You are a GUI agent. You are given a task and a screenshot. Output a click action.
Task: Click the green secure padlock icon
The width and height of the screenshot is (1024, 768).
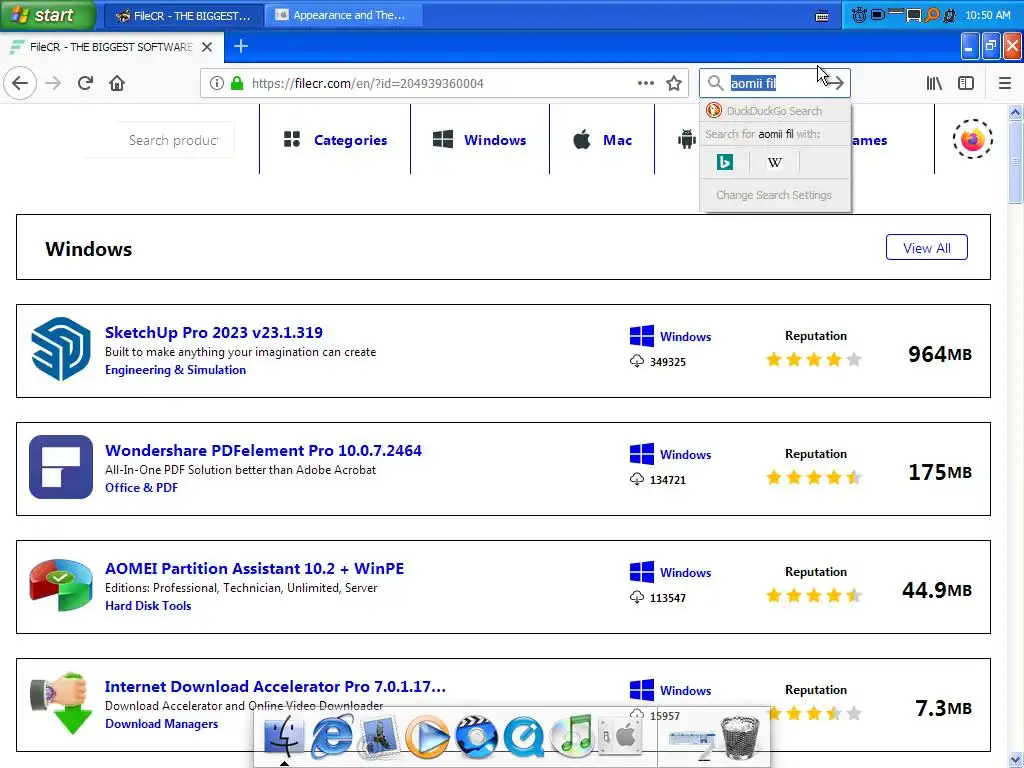[x=237, y=84]
